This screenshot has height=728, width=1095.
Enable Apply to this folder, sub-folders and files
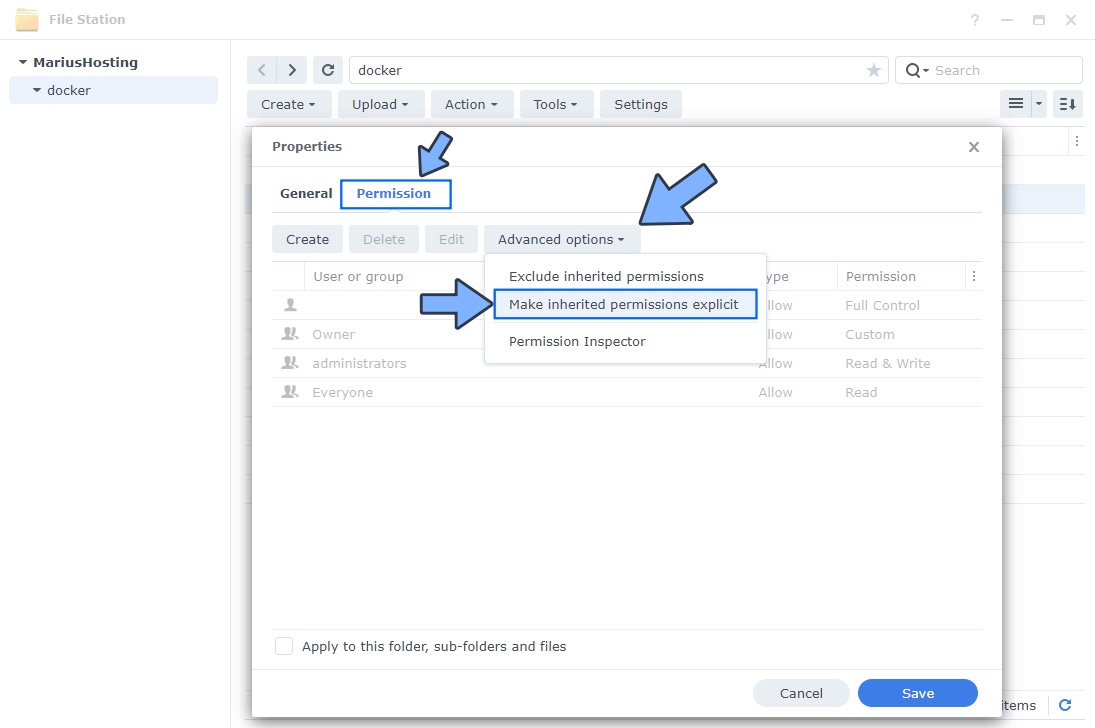(283, 645)
